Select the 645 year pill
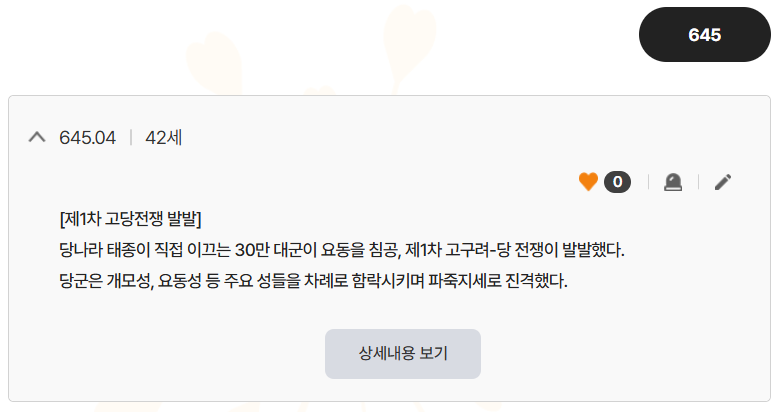The width and height of the screenshot is (780, 412). [x=704, y=35]
